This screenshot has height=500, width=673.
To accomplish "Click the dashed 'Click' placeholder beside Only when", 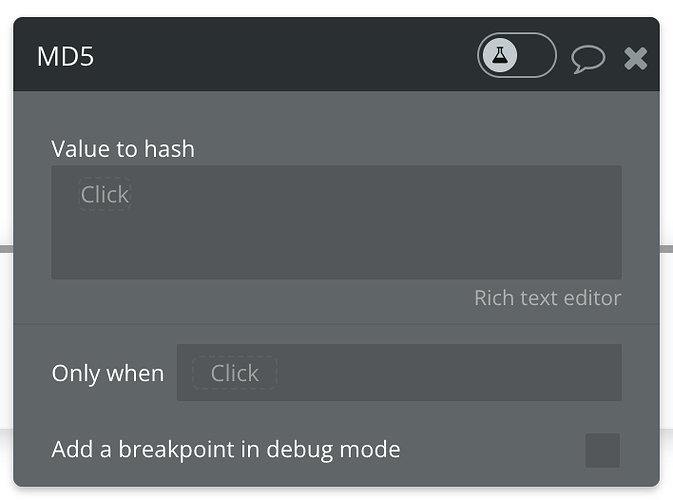I will coord(234,373).
